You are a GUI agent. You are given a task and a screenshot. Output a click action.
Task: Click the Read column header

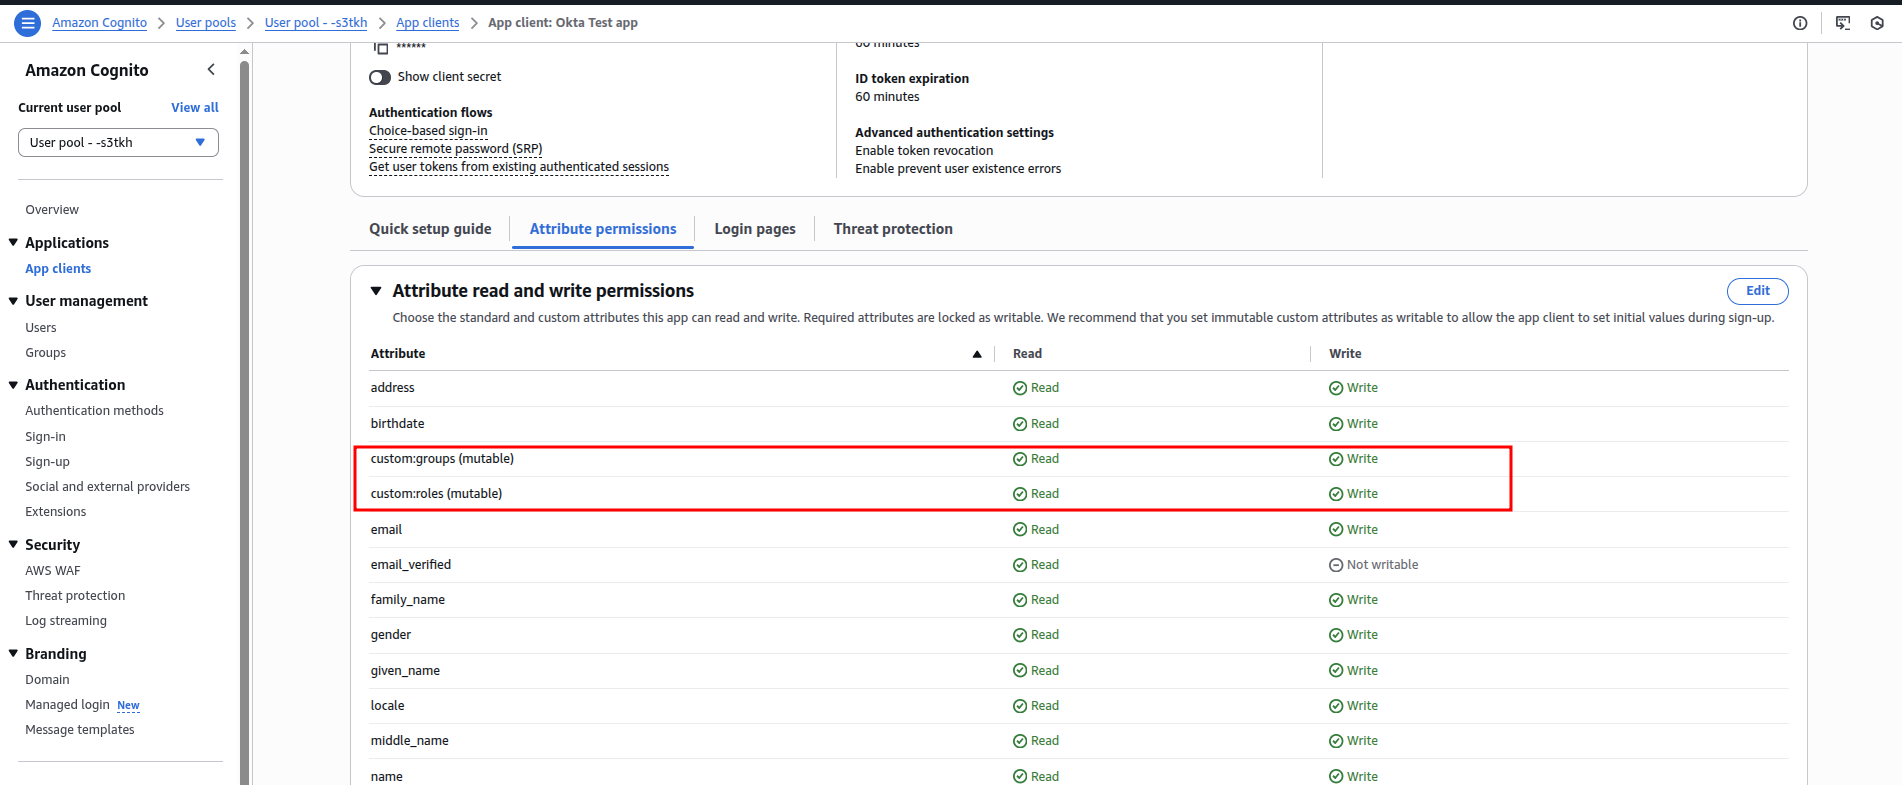point(1027,354)
